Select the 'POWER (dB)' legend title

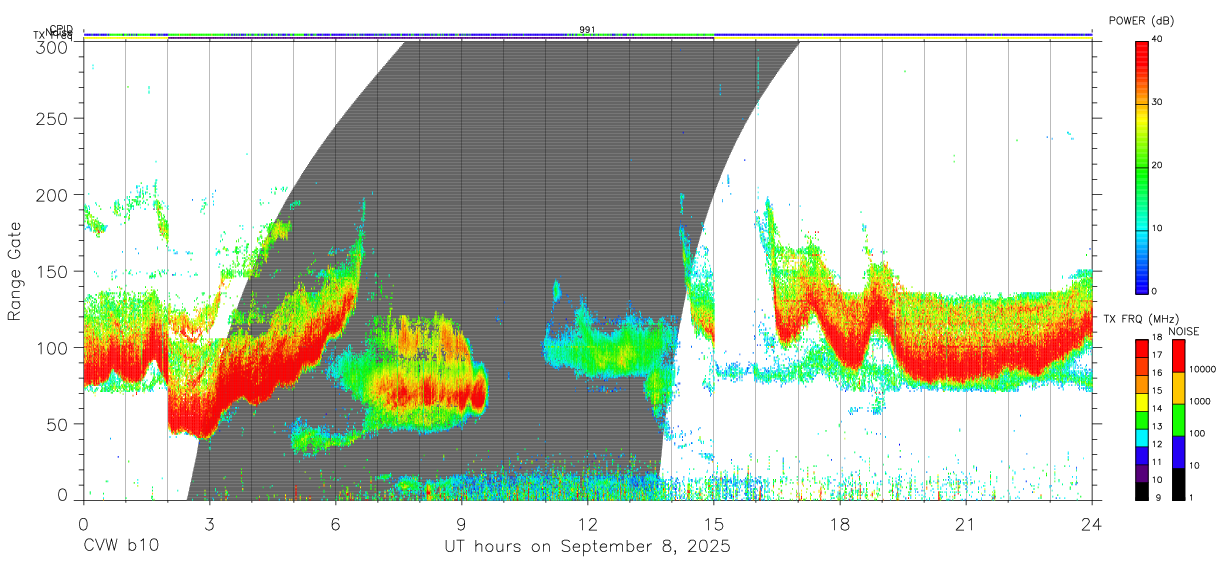1142,20
